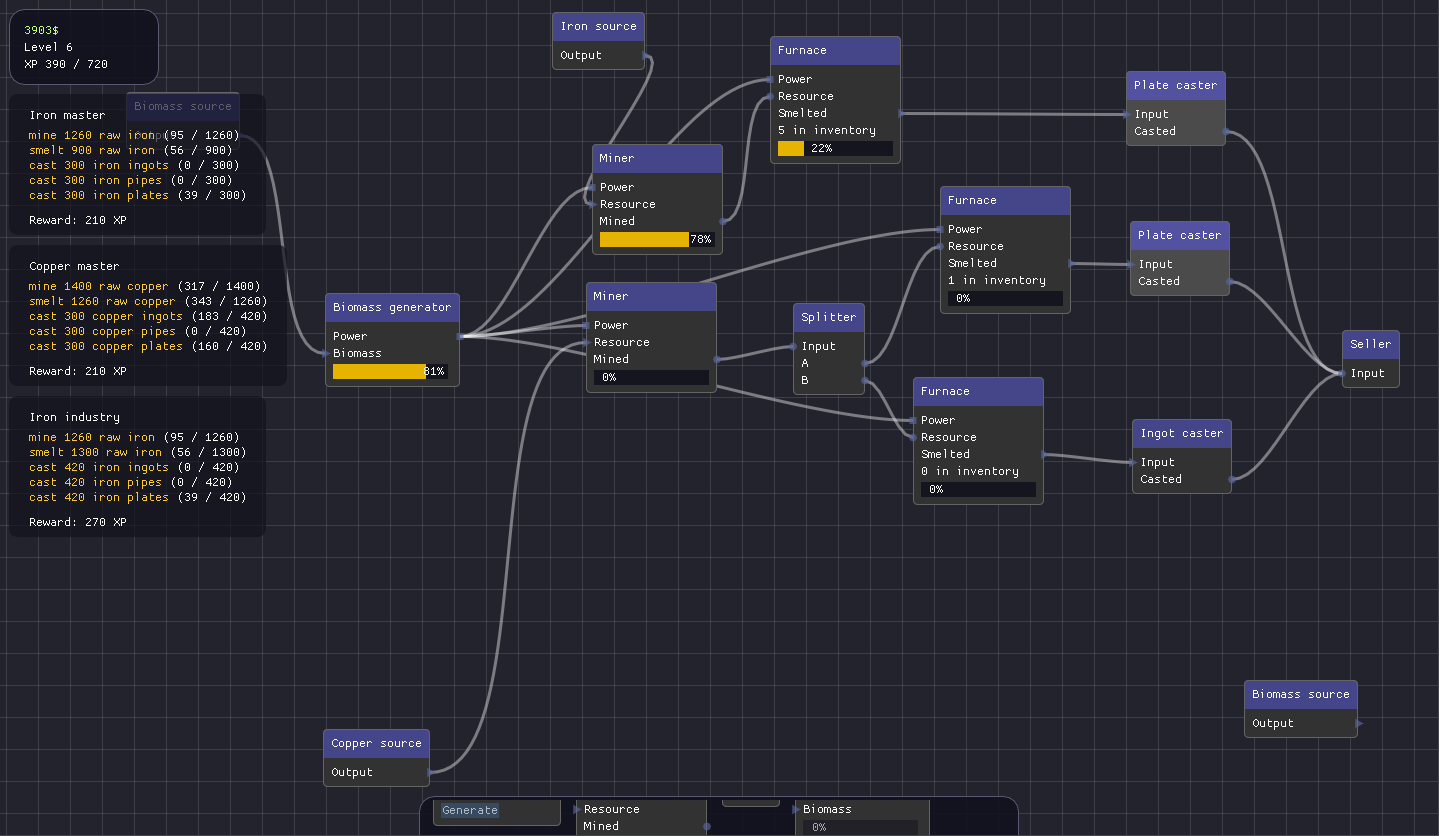Viewport: 1439px width, 836px height.
Task: Click the Biomass label in the bottom bar
Action: tap(827, 809)
